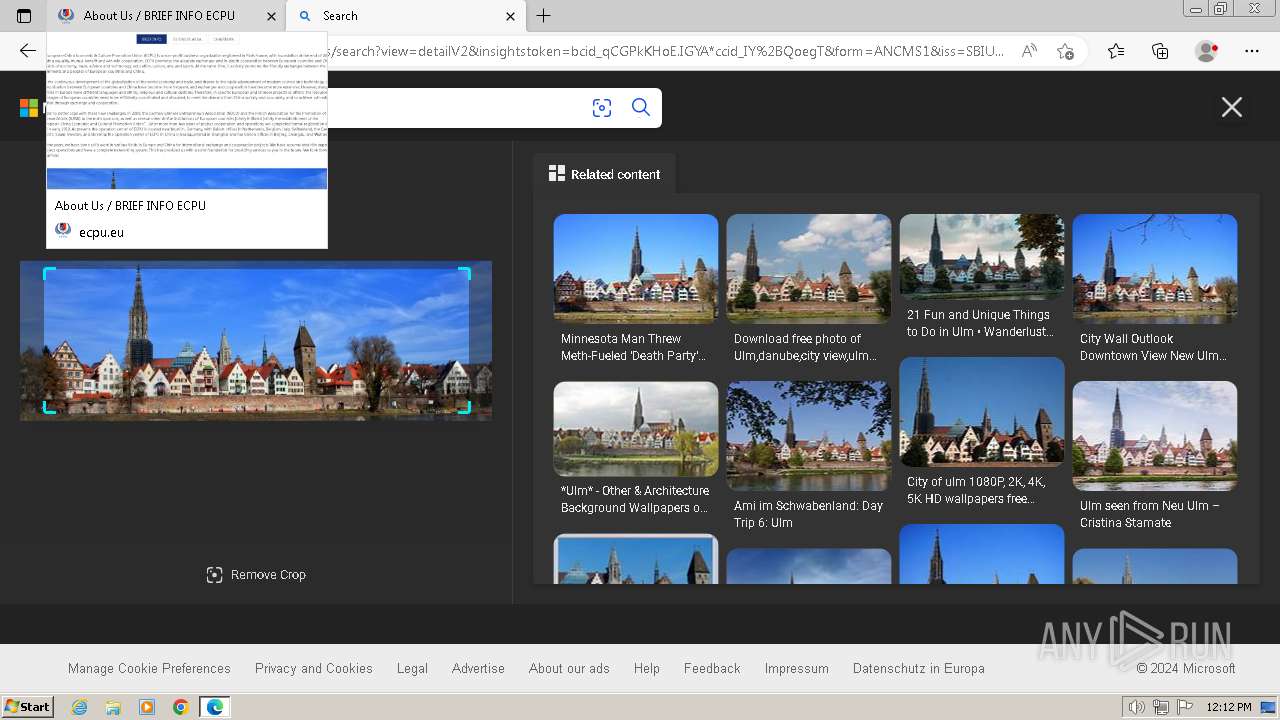Image resolution: width=1280 pixels, height=720 pixels.
Task: Open Privacy and Cookies link
Action: click(x=314, y=669)
